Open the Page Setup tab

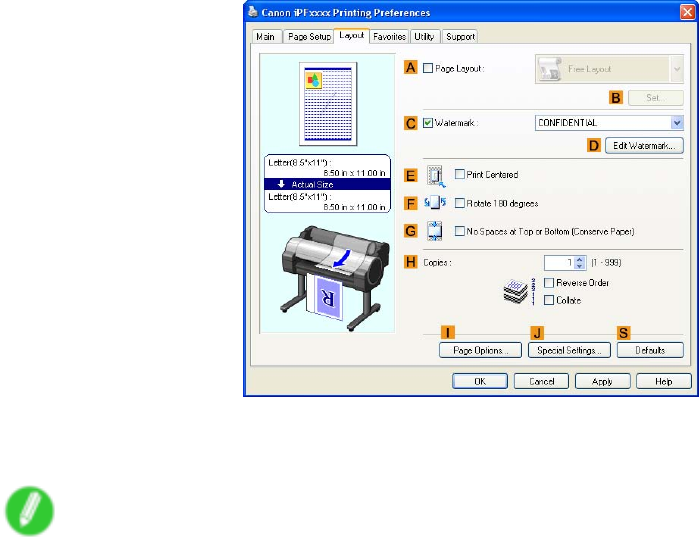point(309,37)
